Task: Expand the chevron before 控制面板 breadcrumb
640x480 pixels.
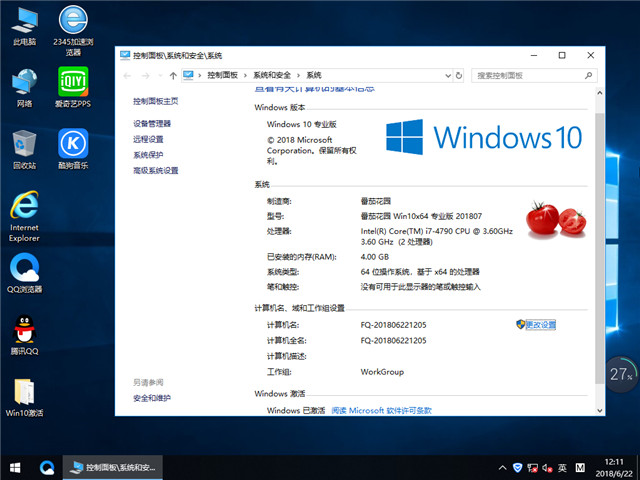Action: [200, 76]
